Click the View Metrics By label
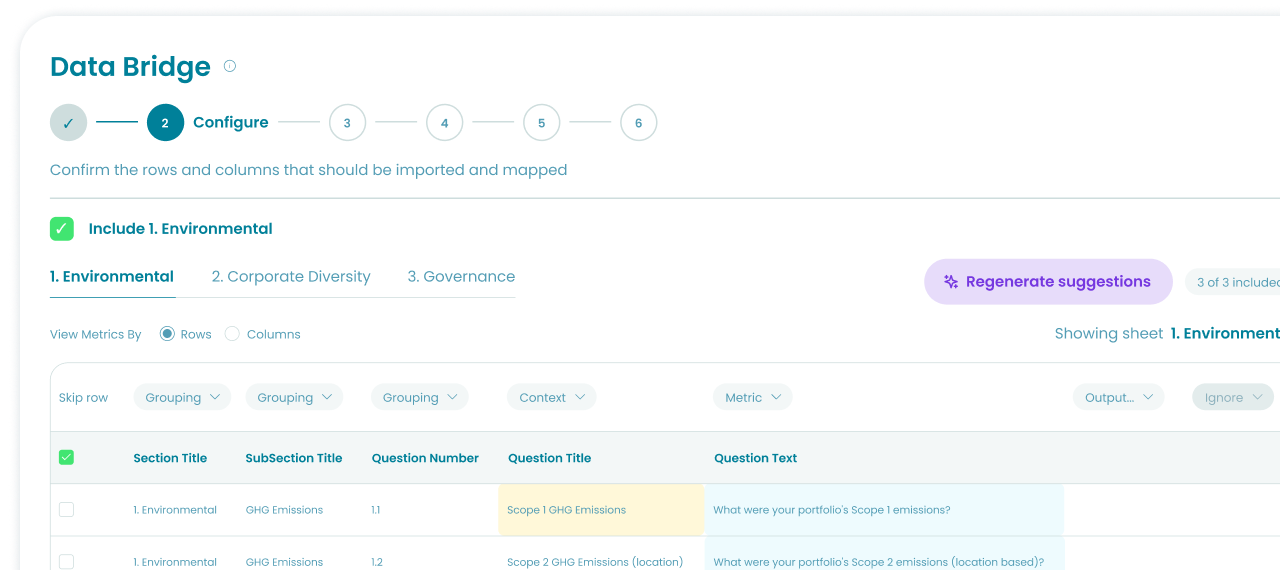Screen dimensions: 1280x570 96,334
